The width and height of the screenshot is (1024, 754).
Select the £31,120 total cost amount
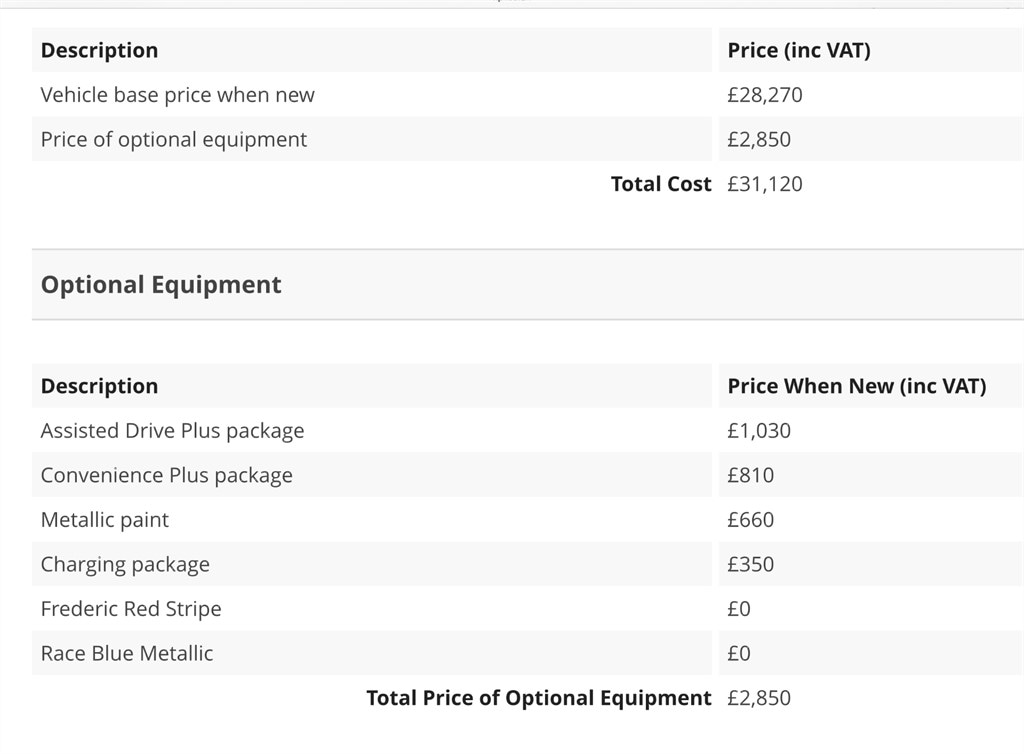click(765, 184)
